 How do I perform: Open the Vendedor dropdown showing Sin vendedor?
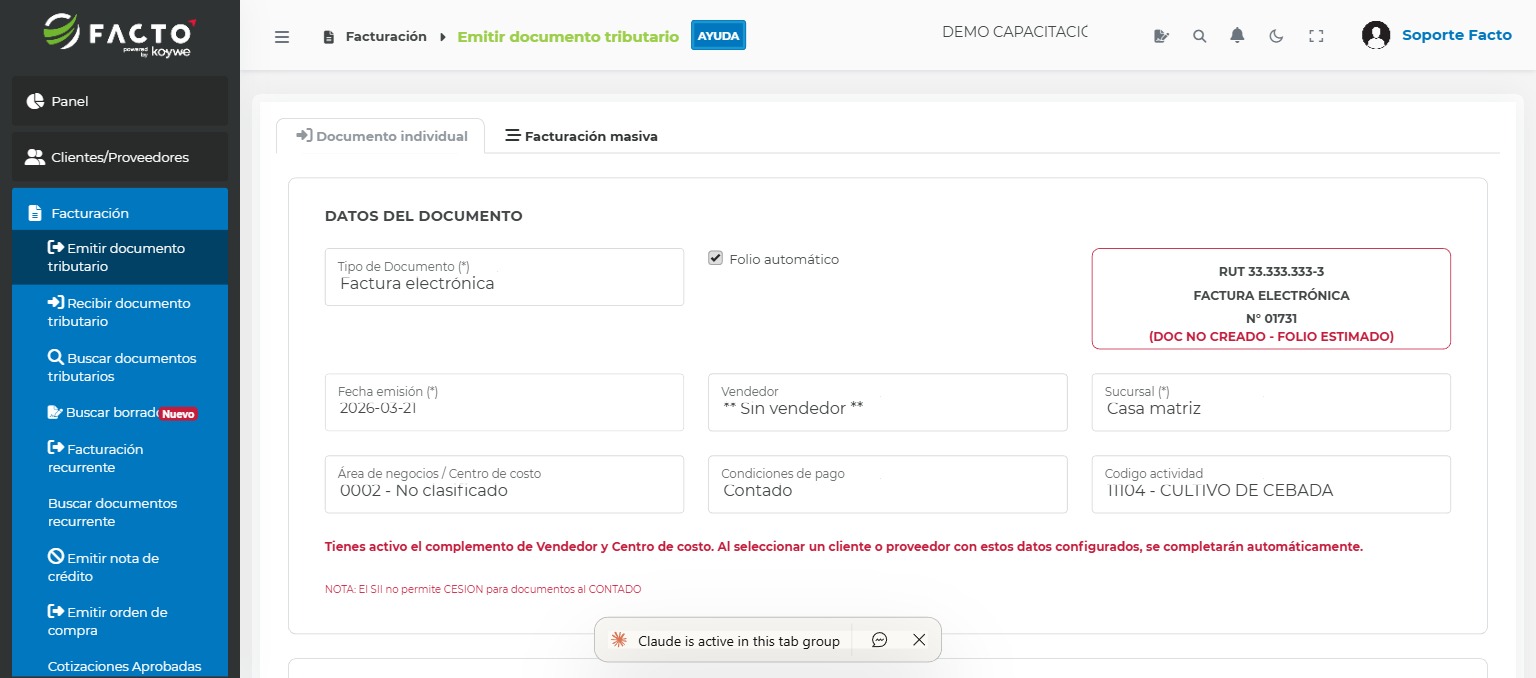[x=887, y=402]
